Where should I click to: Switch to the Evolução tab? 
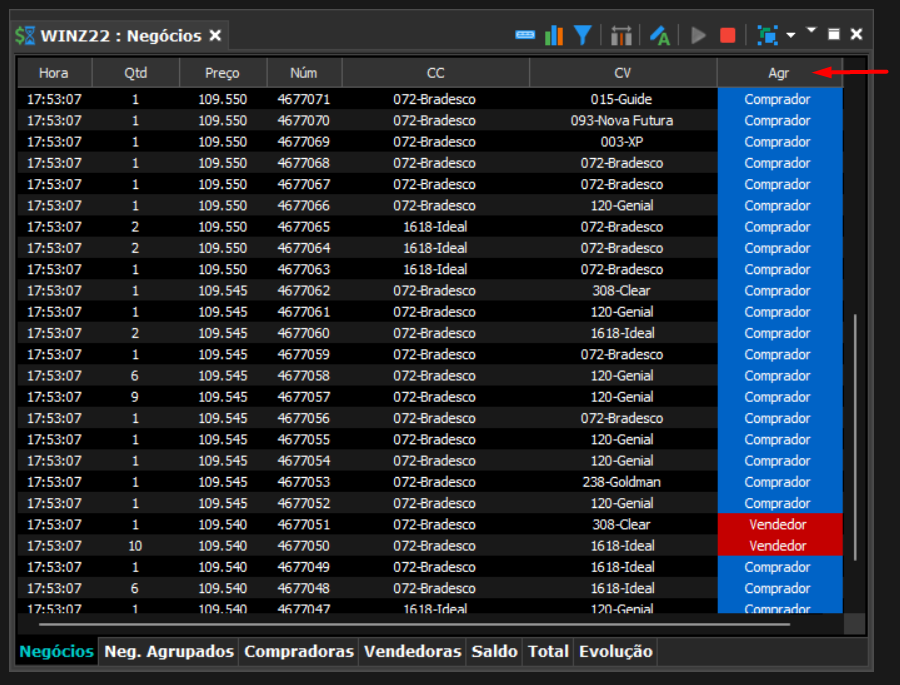(x=615, y=652)
